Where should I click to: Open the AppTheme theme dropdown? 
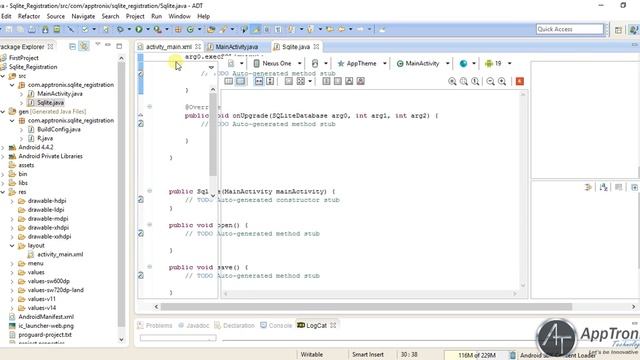pyautogui.click(x=362, y=63)
